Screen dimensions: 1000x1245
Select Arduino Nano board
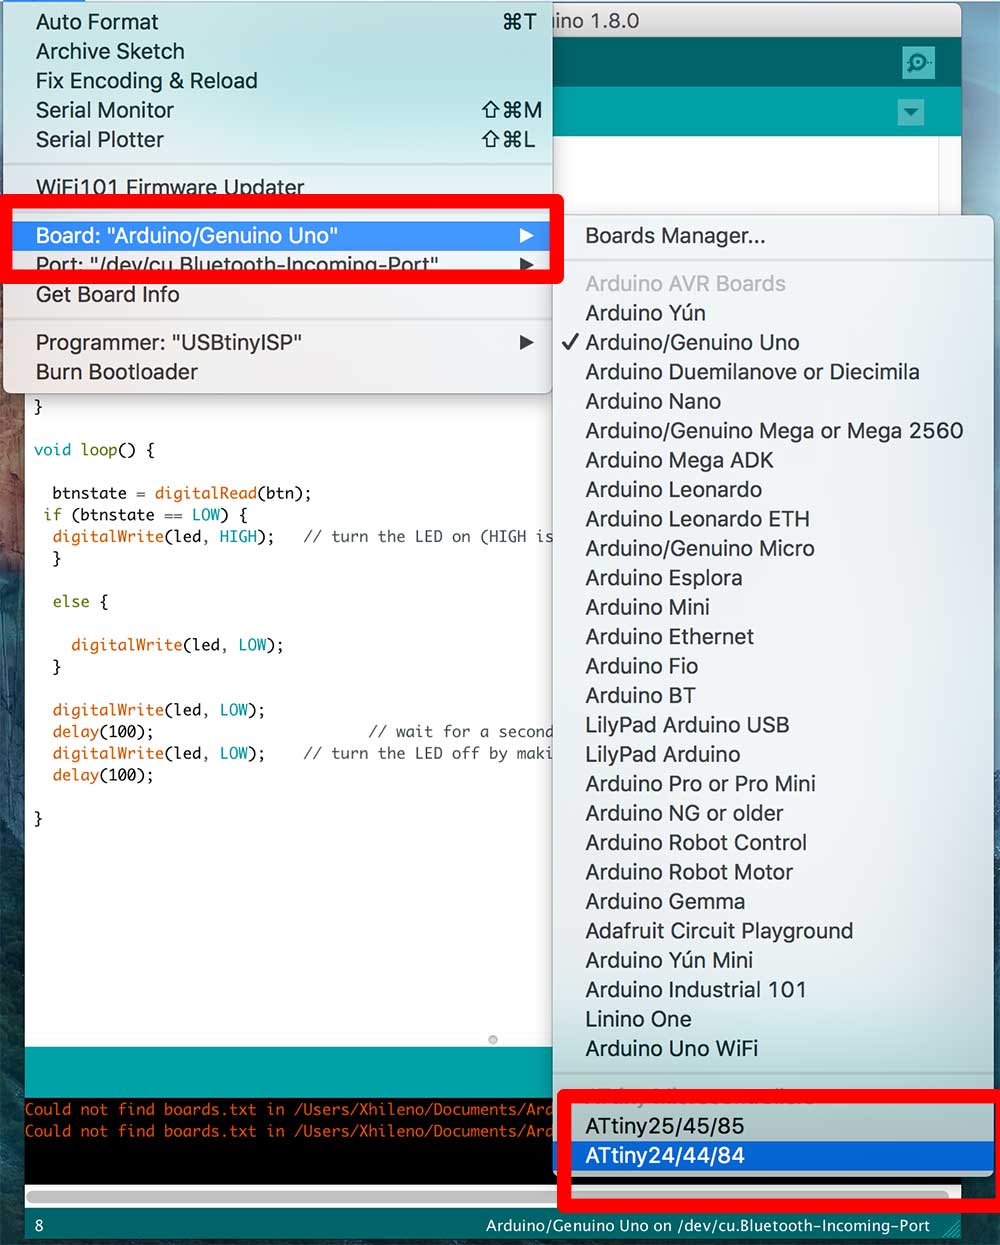773,401
